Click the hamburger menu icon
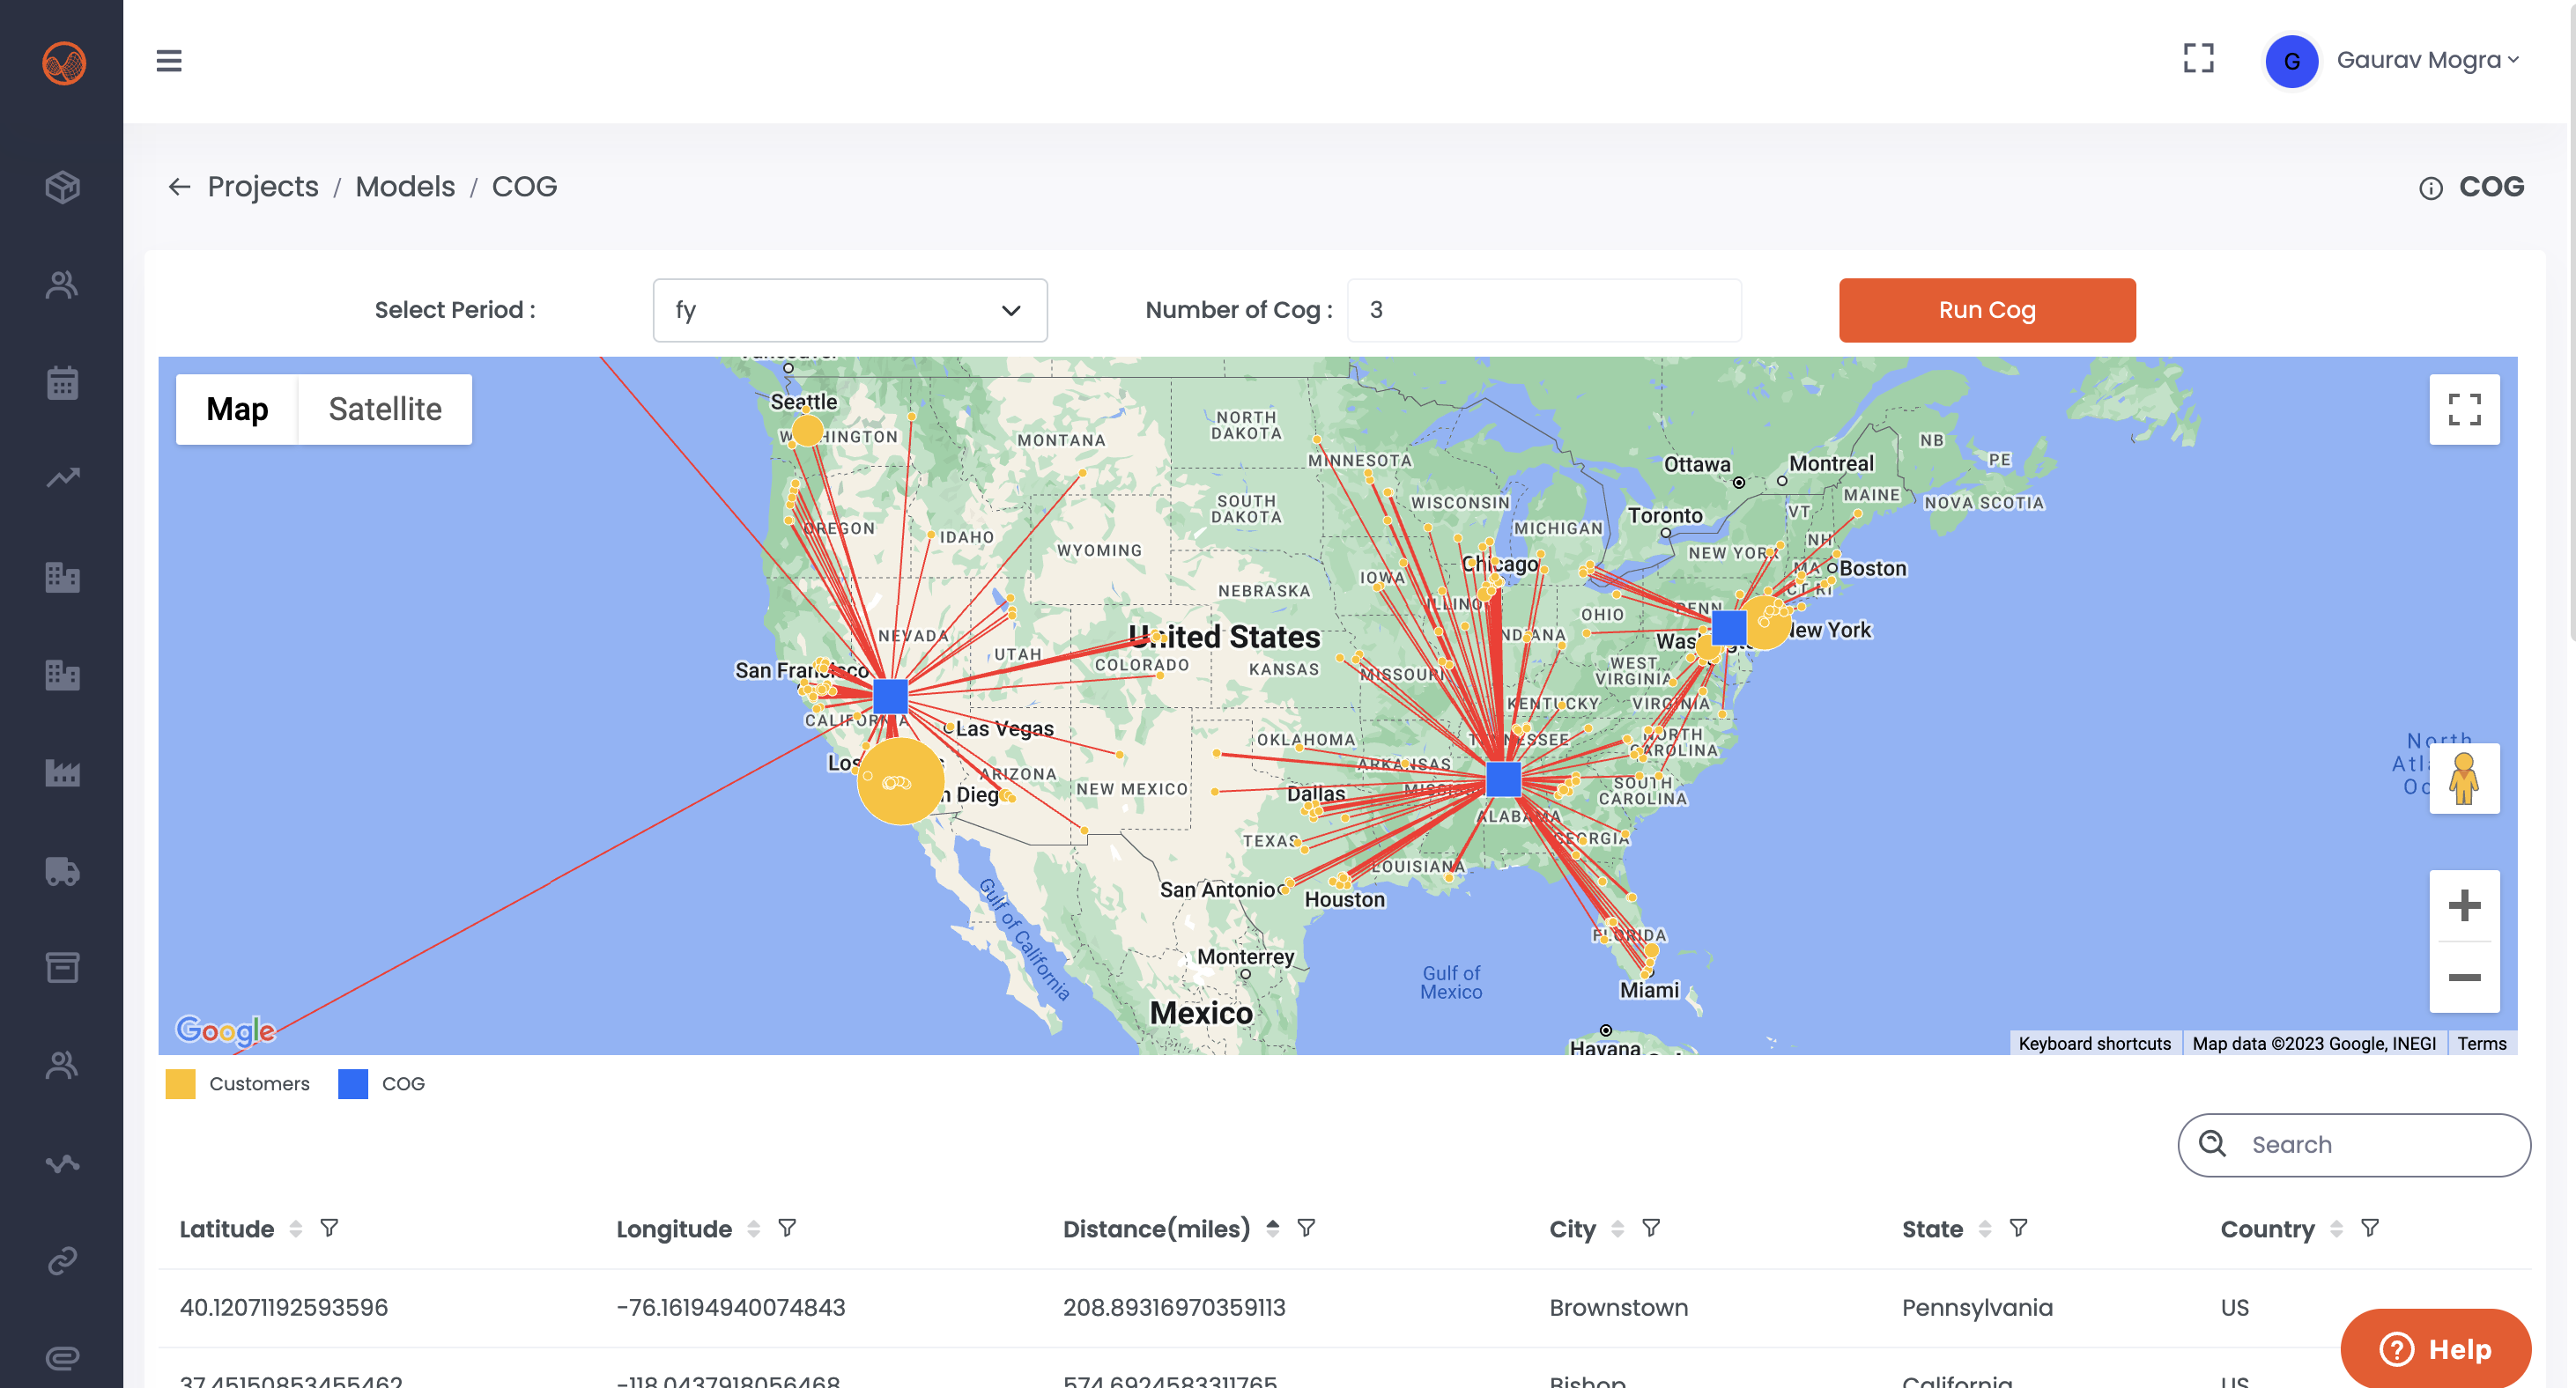This screenshot has height=1388, width=2576. (x=169, y=61)
